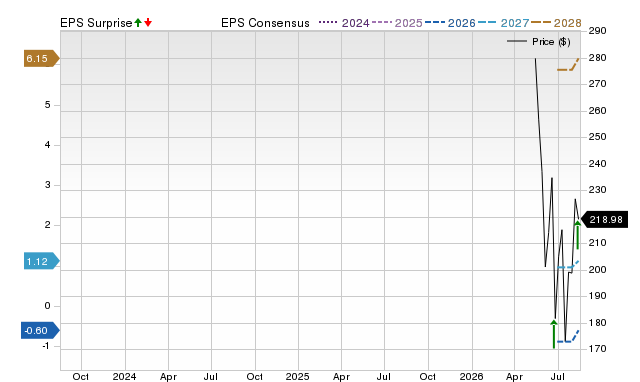Click the 170 price axis label
The width and height of the screenshot is (640, 382).
598,349
